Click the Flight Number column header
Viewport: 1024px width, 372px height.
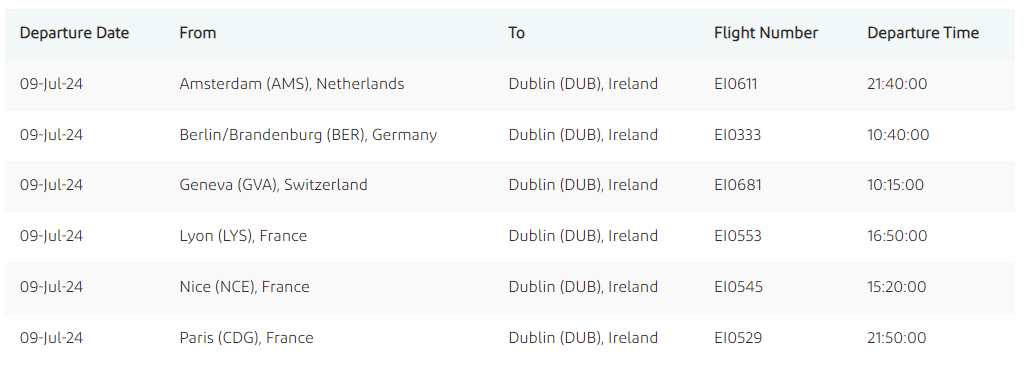click(766, 33)
